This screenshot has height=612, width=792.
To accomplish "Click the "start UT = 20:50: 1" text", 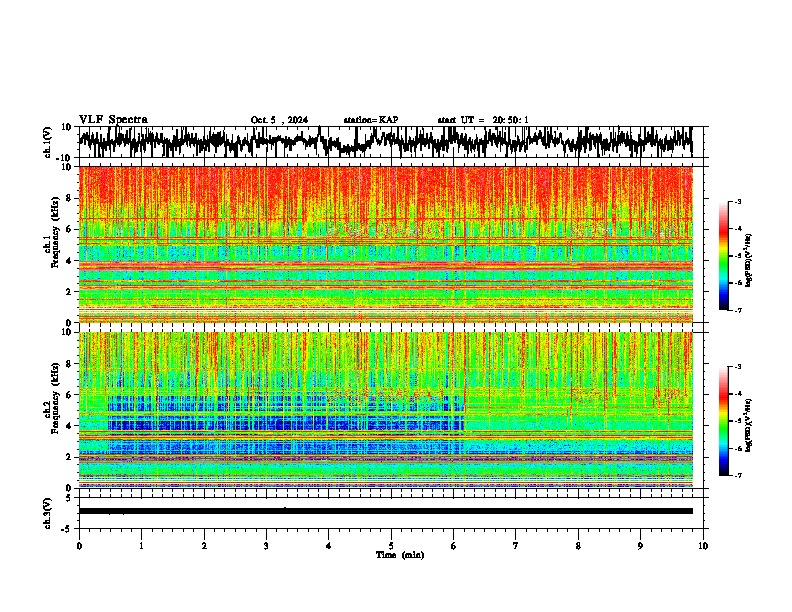I will 483,120.
